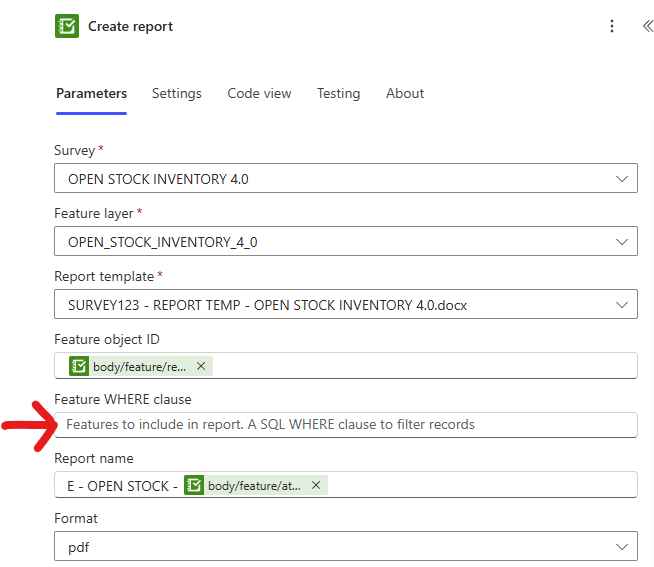Screen dimensions: 654x567
Task: Open the About tab
Action: click(405, 93)
